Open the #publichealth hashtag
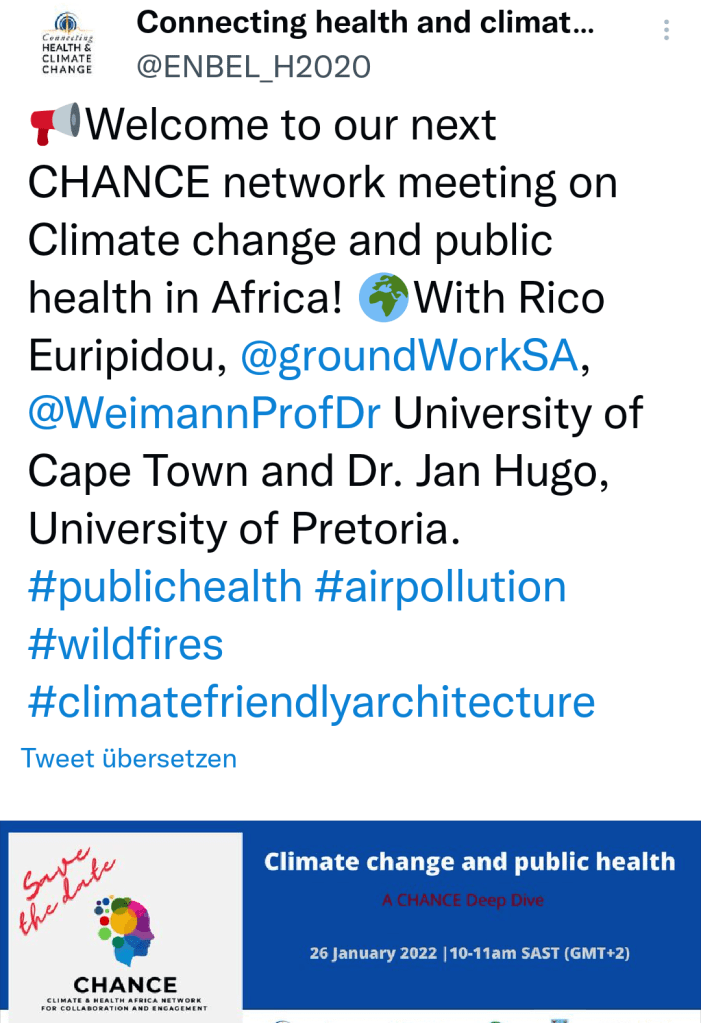Image resolution: width=701 pixels, height=1023 pixels. pyautogui.click(x=165, y=586)
